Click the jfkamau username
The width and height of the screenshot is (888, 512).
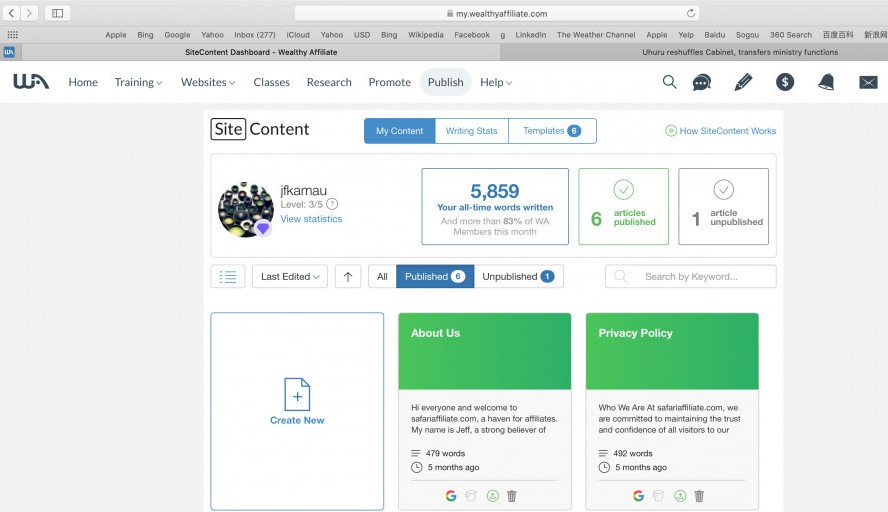click(304, 190)
